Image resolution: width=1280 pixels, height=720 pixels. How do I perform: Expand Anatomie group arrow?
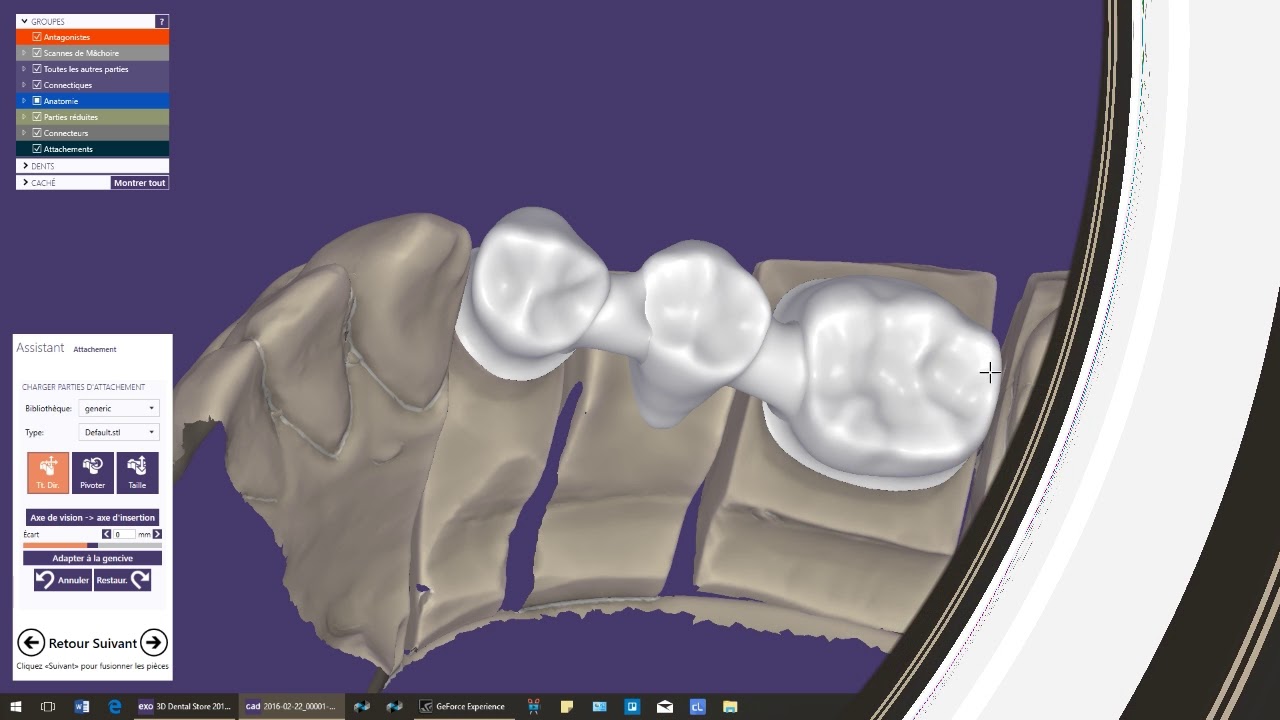pos(24,101)
